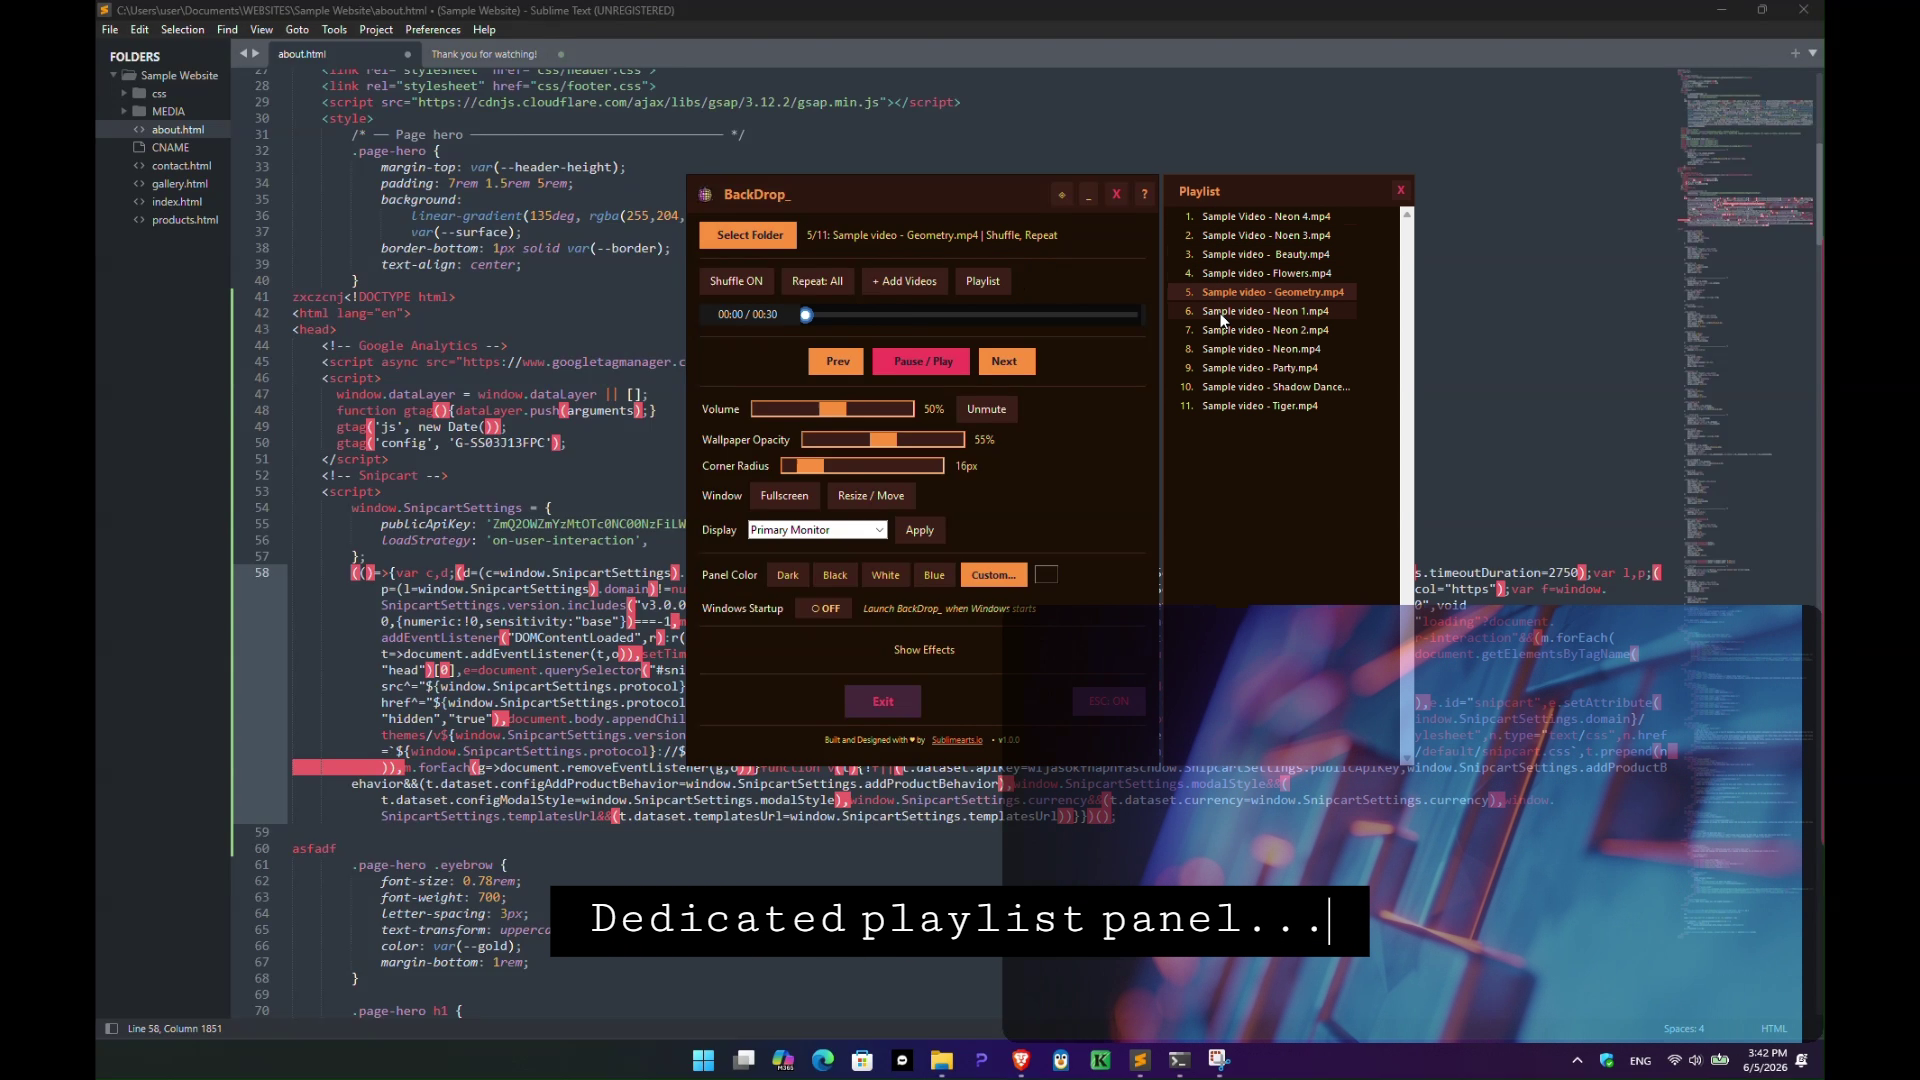
Task: Toggle the Playlist panel button
Action: (983, 281)
